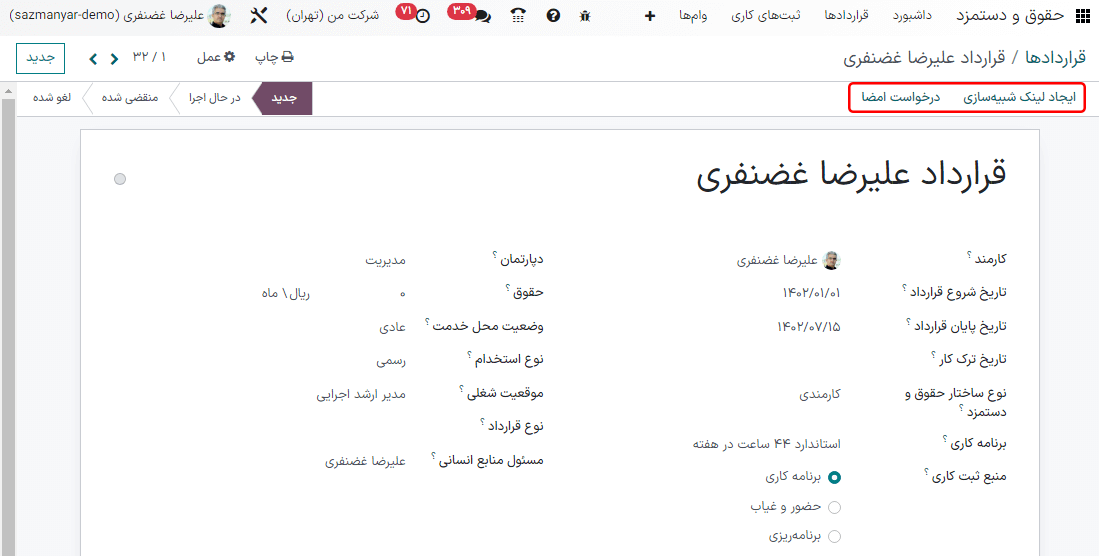Open the چاپ print dropdown

click(273, 58)
